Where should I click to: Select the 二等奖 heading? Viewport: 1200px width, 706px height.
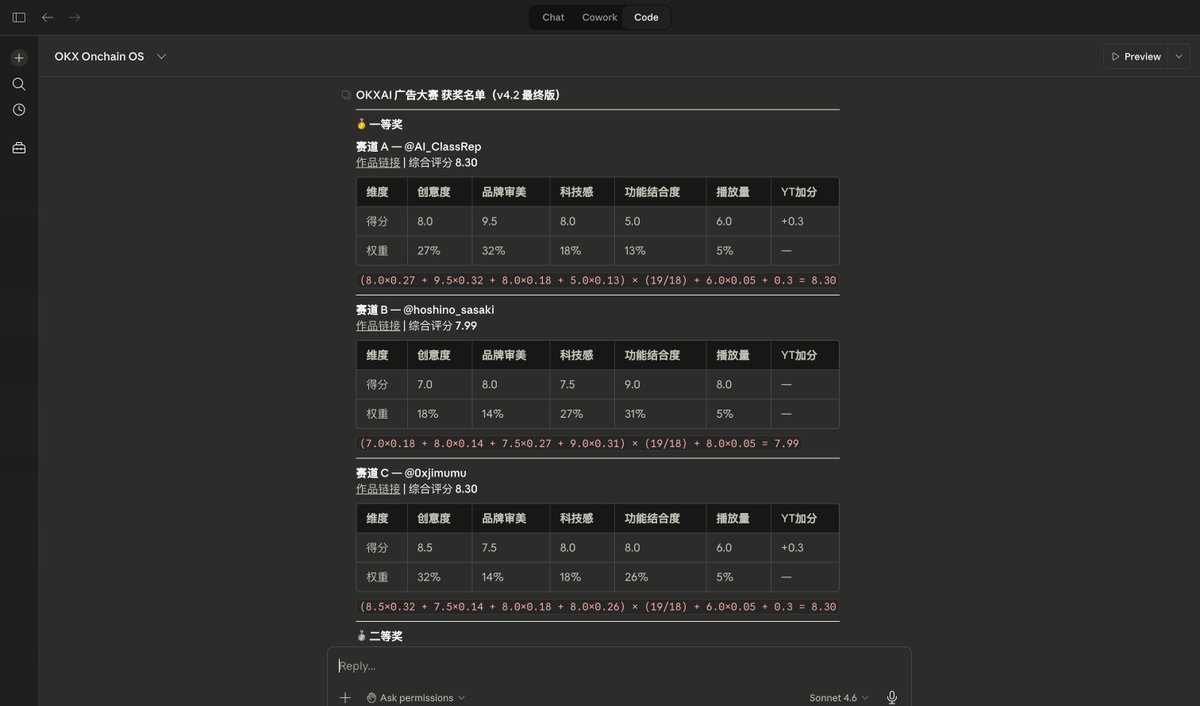tap(385, 636)
